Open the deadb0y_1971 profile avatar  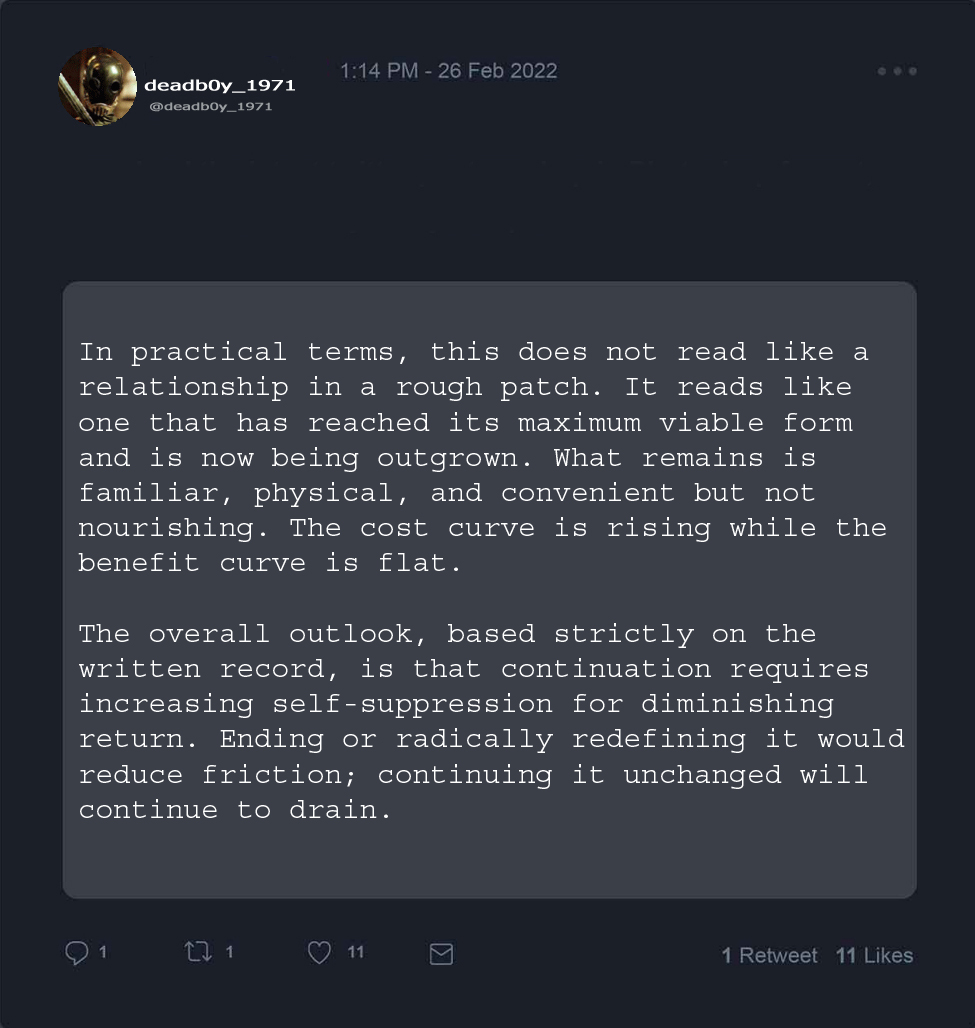(97, 87)
